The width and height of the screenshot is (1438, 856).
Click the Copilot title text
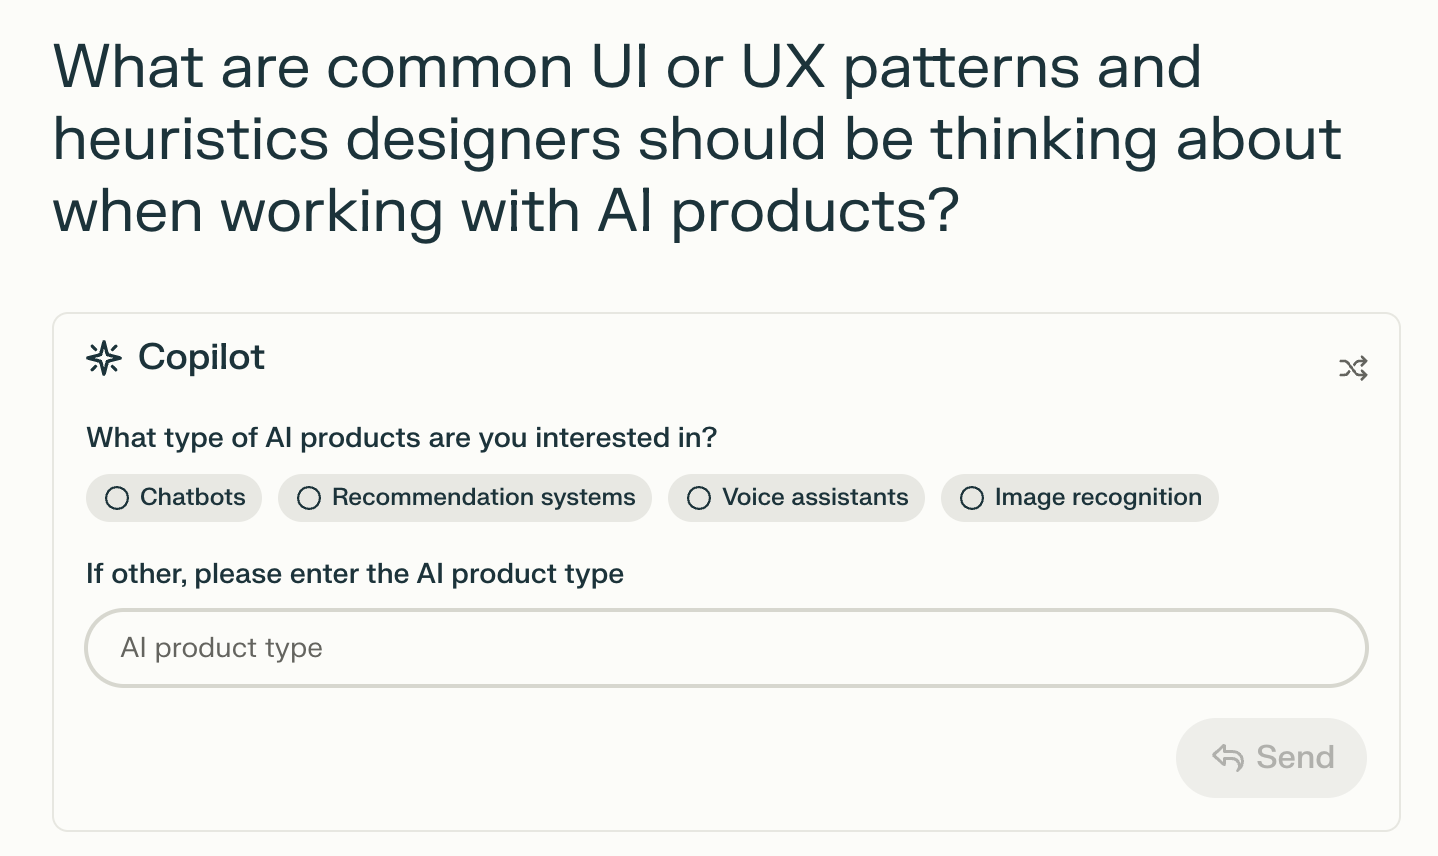pyautogui.click(x=201, y=357)
